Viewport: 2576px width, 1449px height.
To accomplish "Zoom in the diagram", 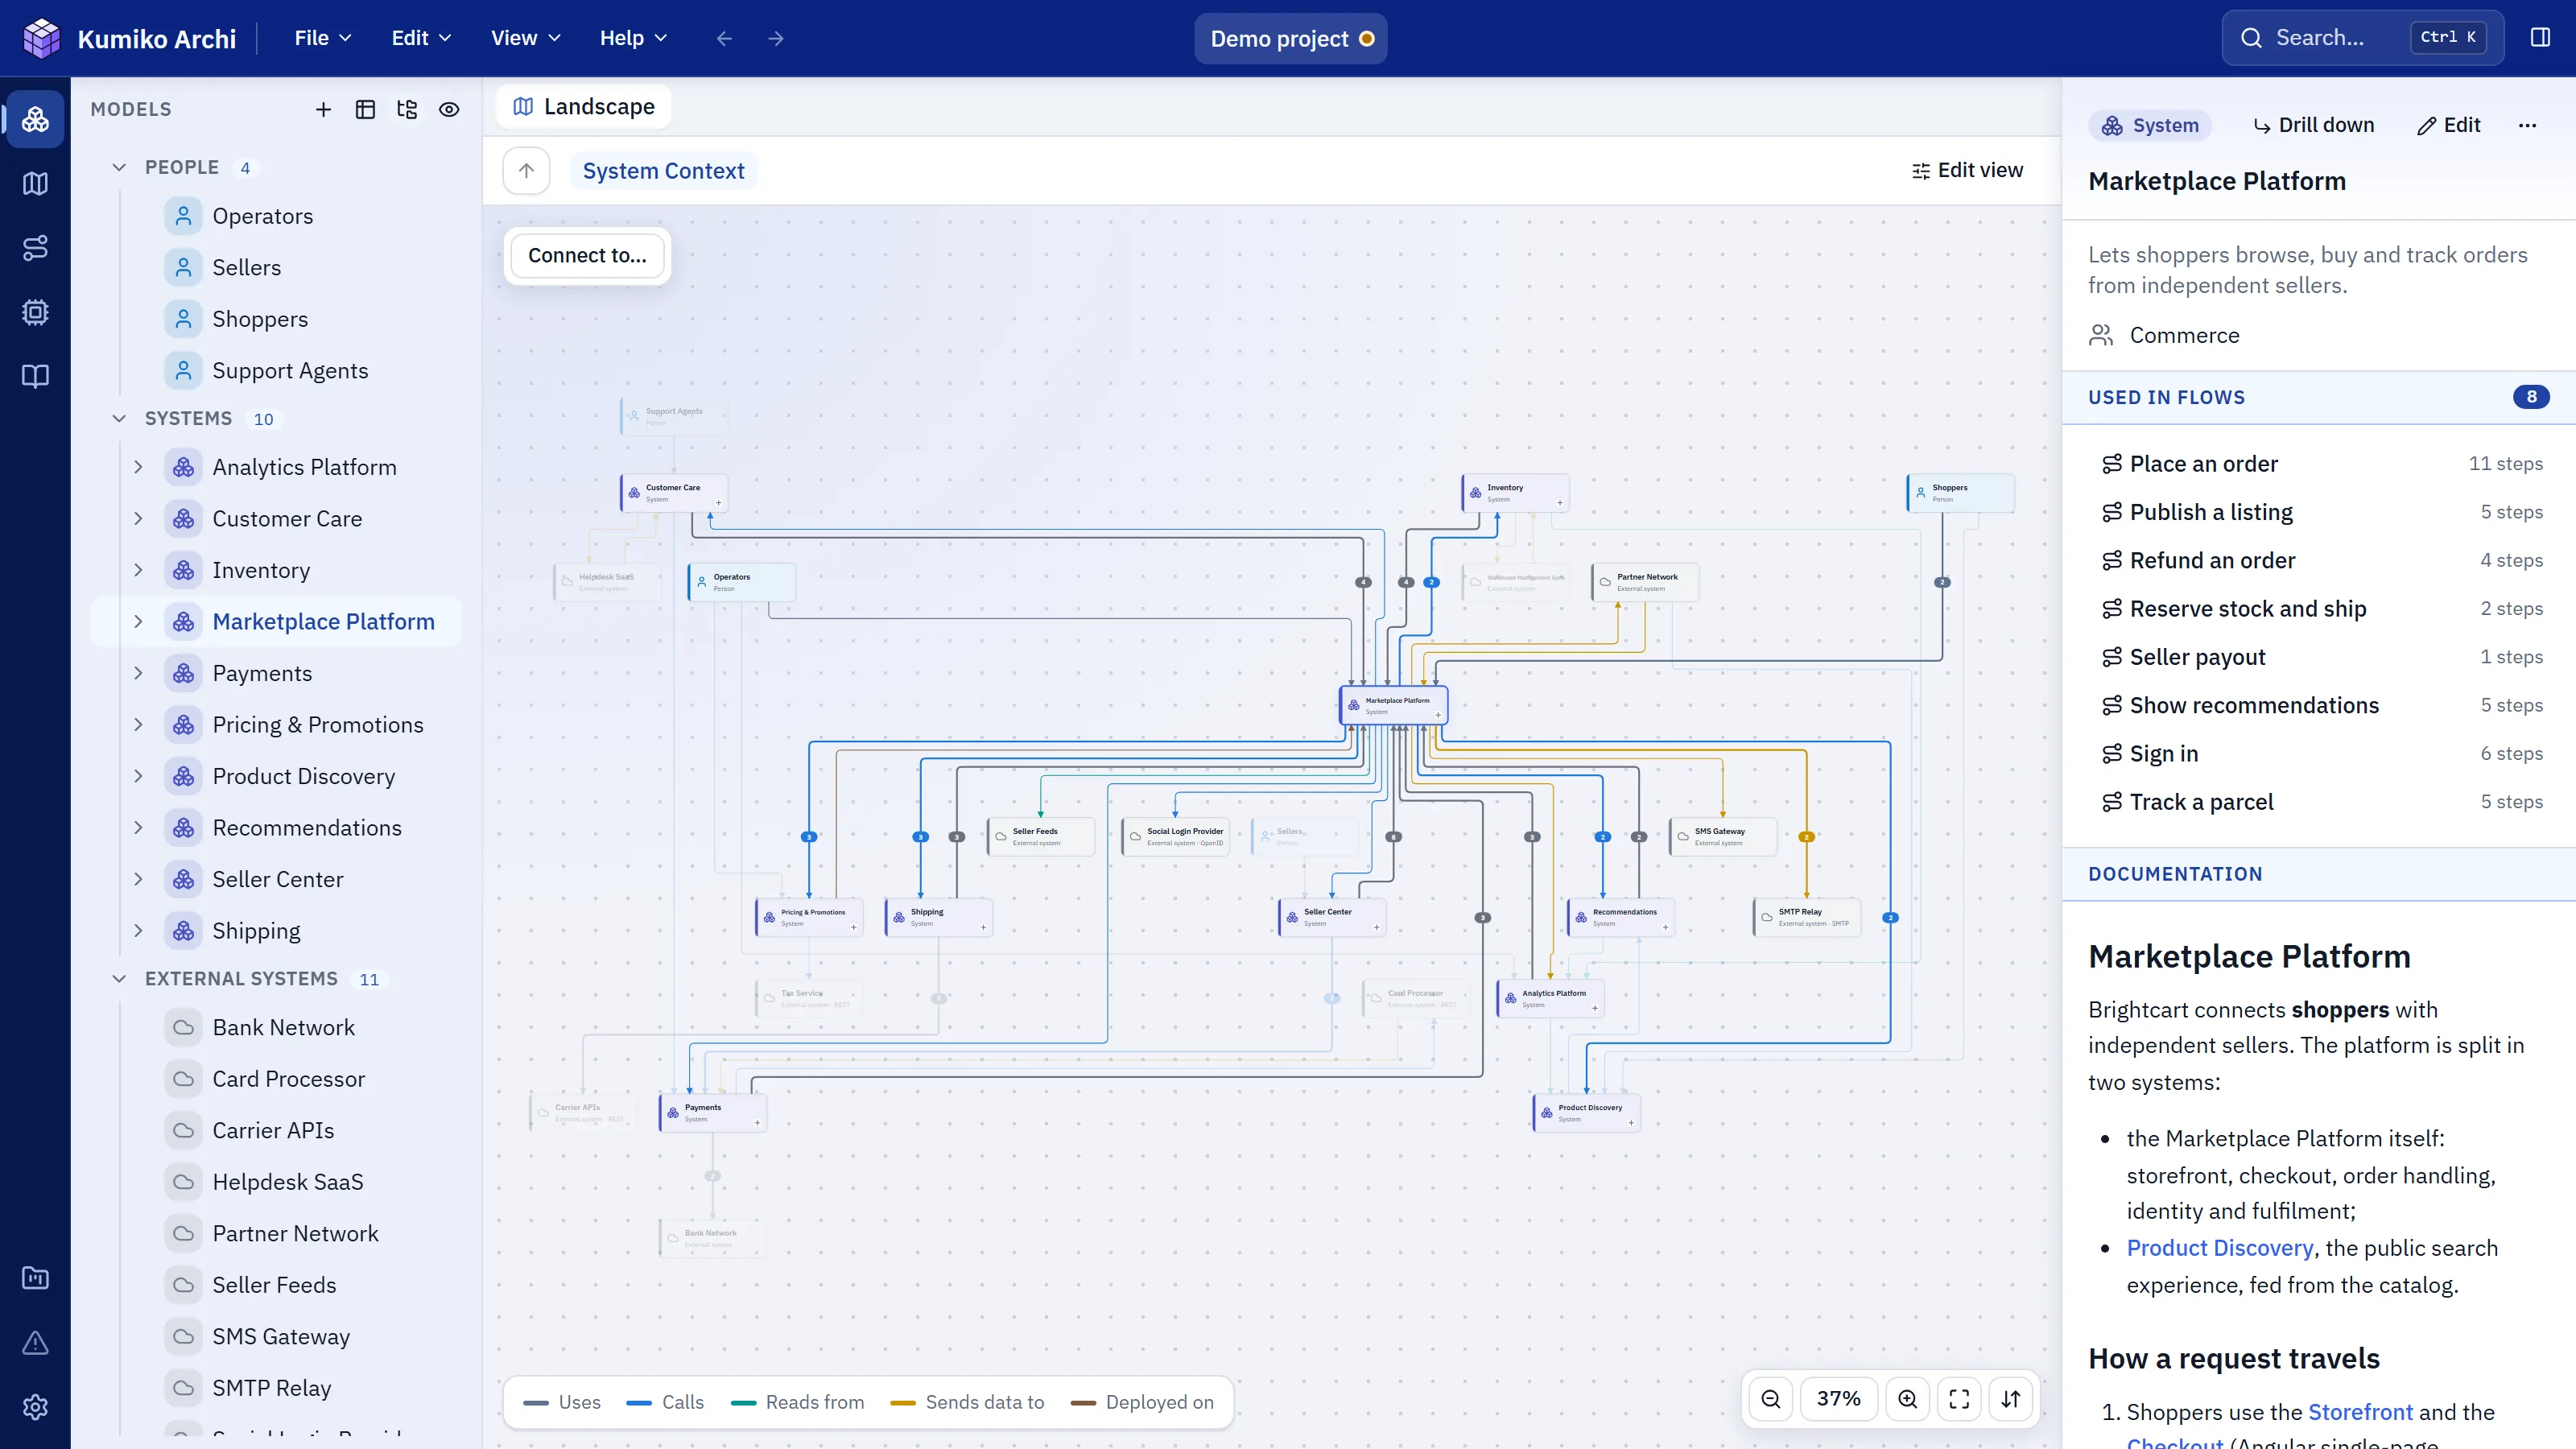I will pyautogui.click(x=1907, y=1399).
